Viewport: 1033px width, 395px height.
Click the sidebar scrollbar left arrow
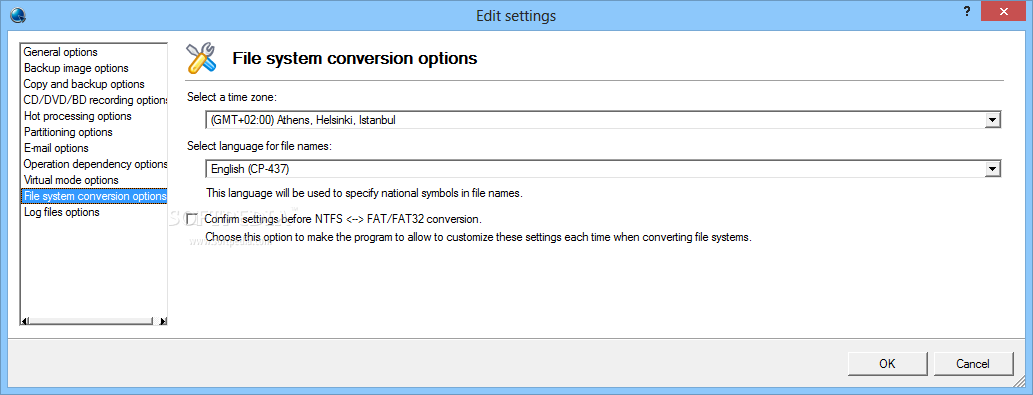25,321
